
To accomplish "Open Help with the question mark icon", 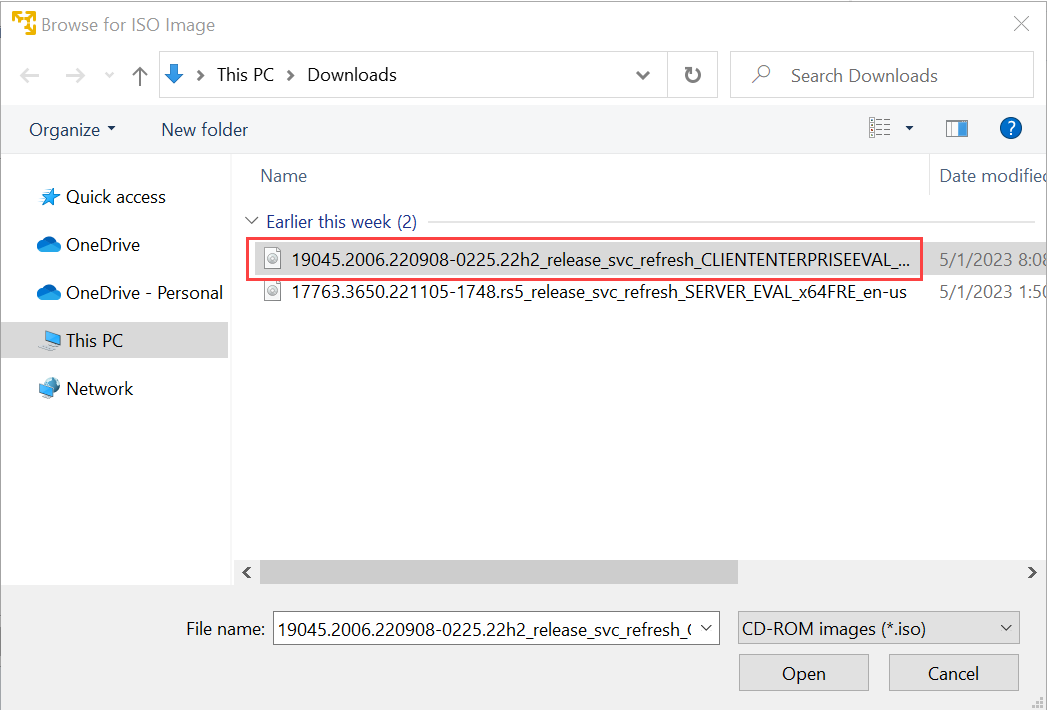I will [1010, 128].
